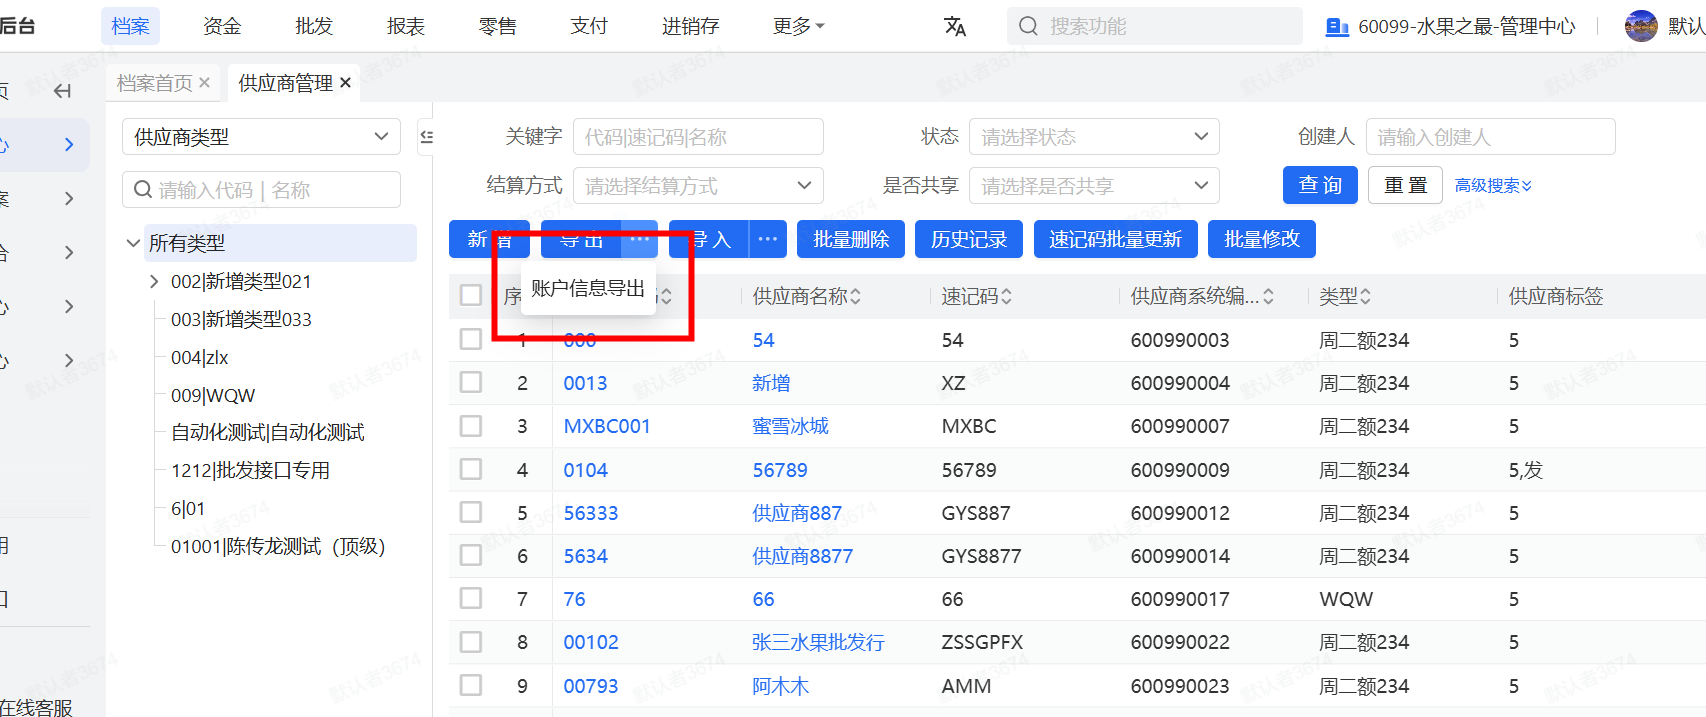Check the checkbox for row 00793

click(x=471, y=685)
